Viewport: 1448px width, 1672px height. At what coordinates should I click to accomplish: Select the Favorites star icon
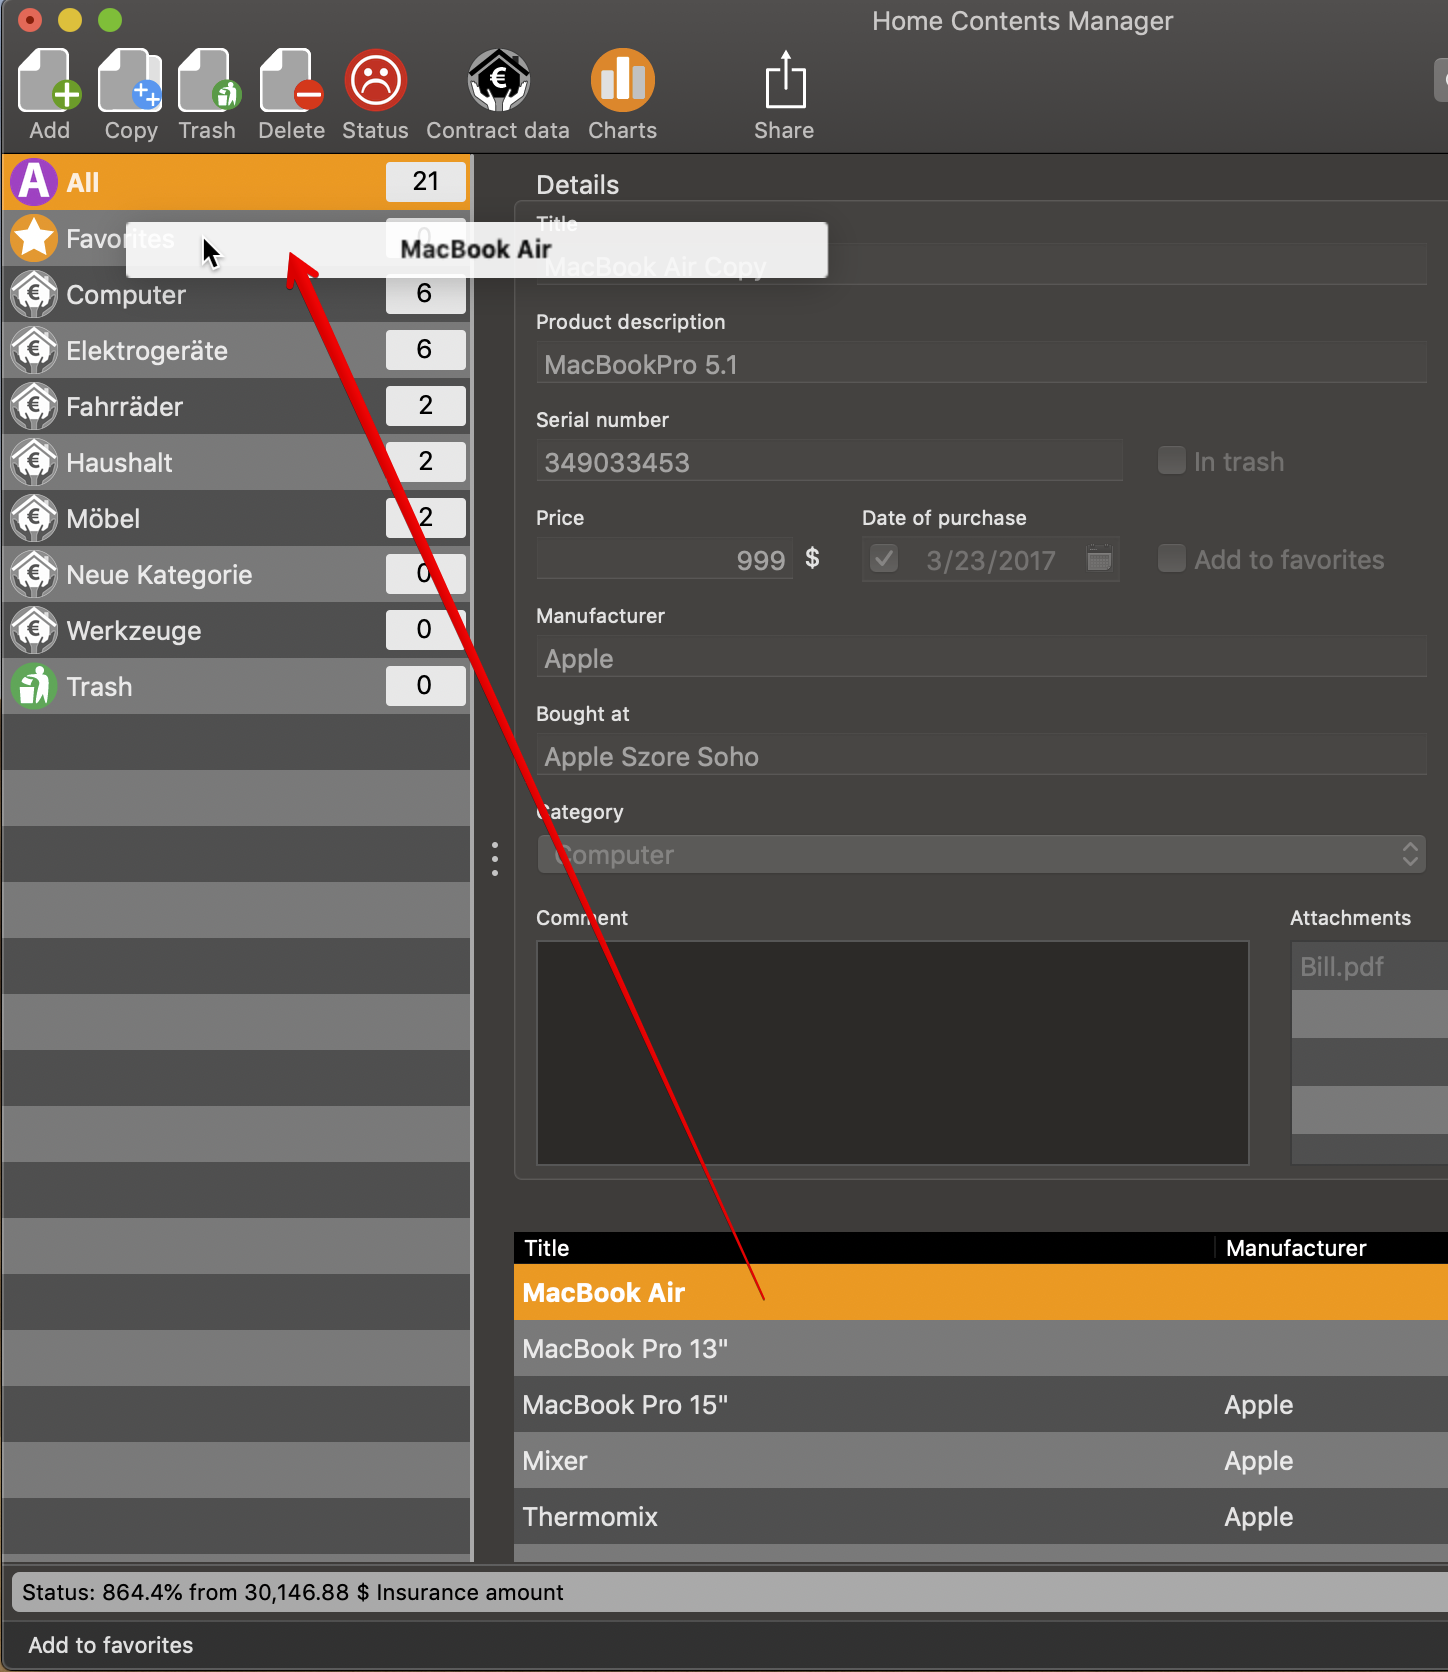34,238
